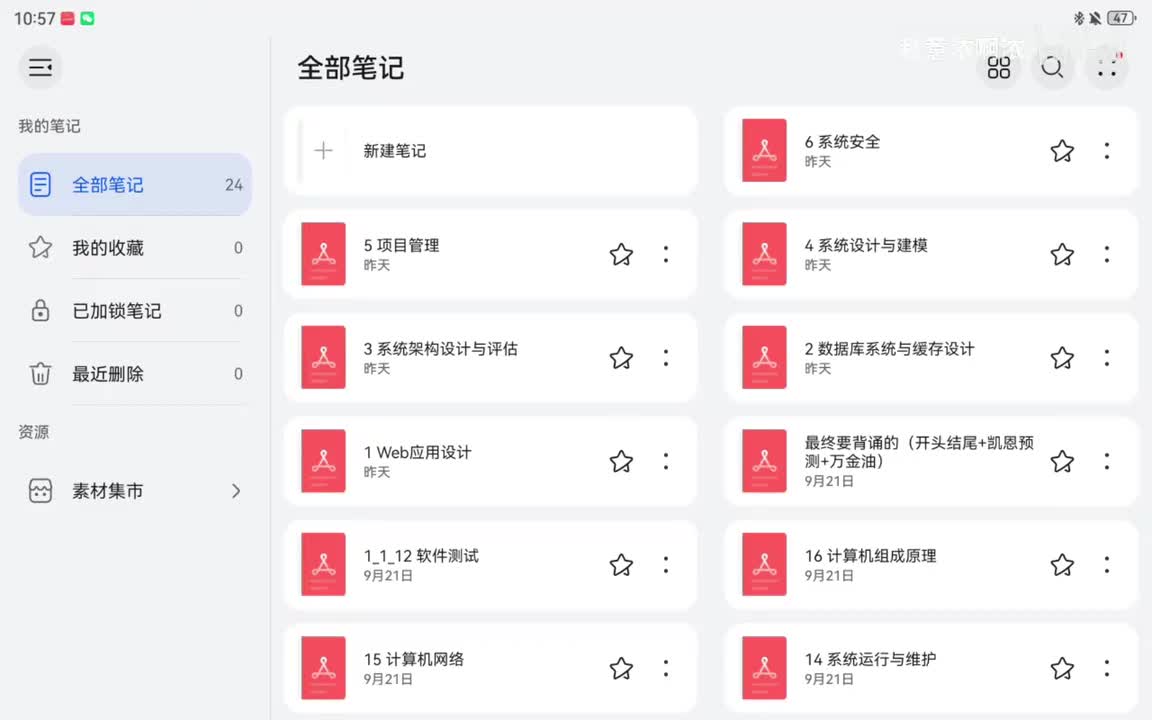Viewport: 1152px width, 720px height.
Task: Tap PDF icon of 1 Web应用设计
Action: click(323, 461)
